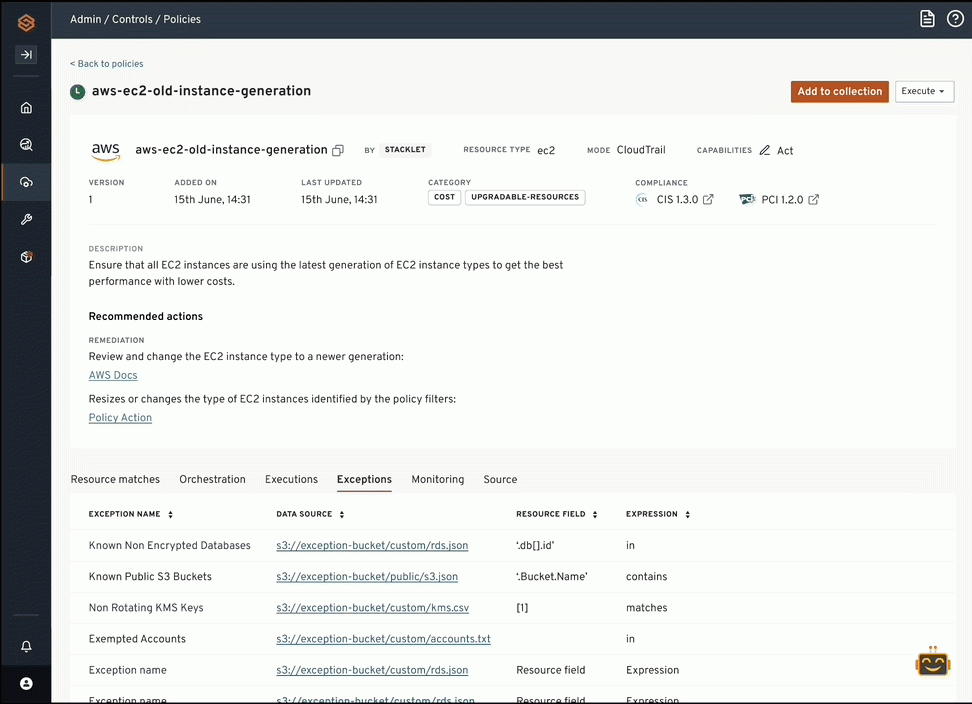Expand the sidebar with the arrow icon

(x=26, y=55)
